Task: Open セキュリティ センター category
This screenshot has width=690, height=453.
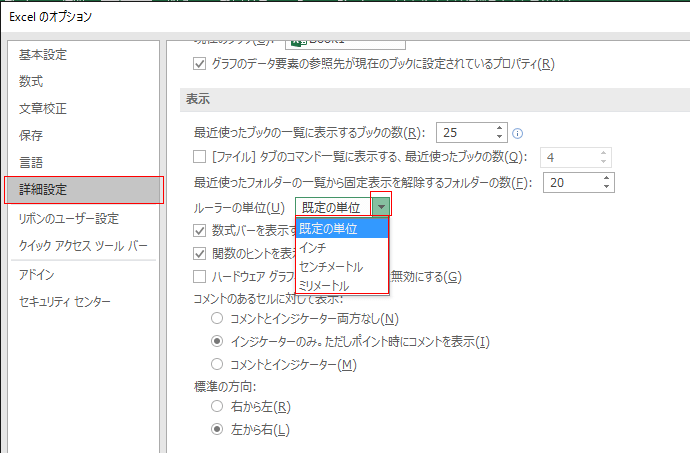Action: (x=65, y=302)
